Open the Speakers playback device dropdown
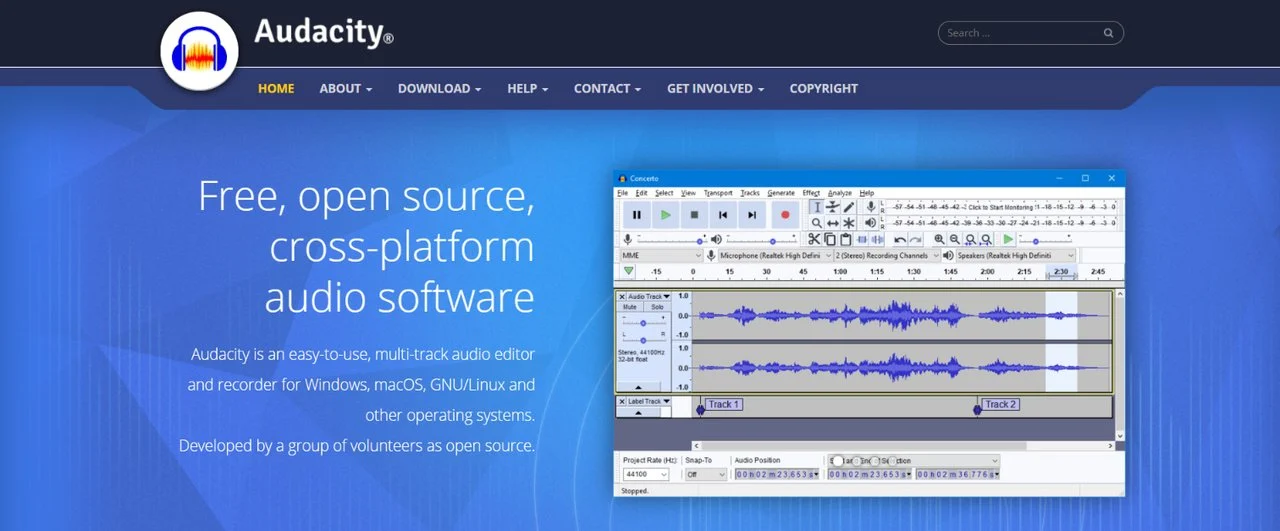 (x=1016, y=256)
